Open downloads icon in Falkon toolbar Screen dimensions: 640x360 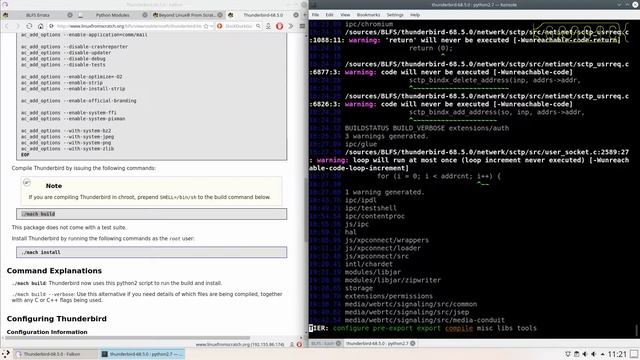(x=269, y=26)
